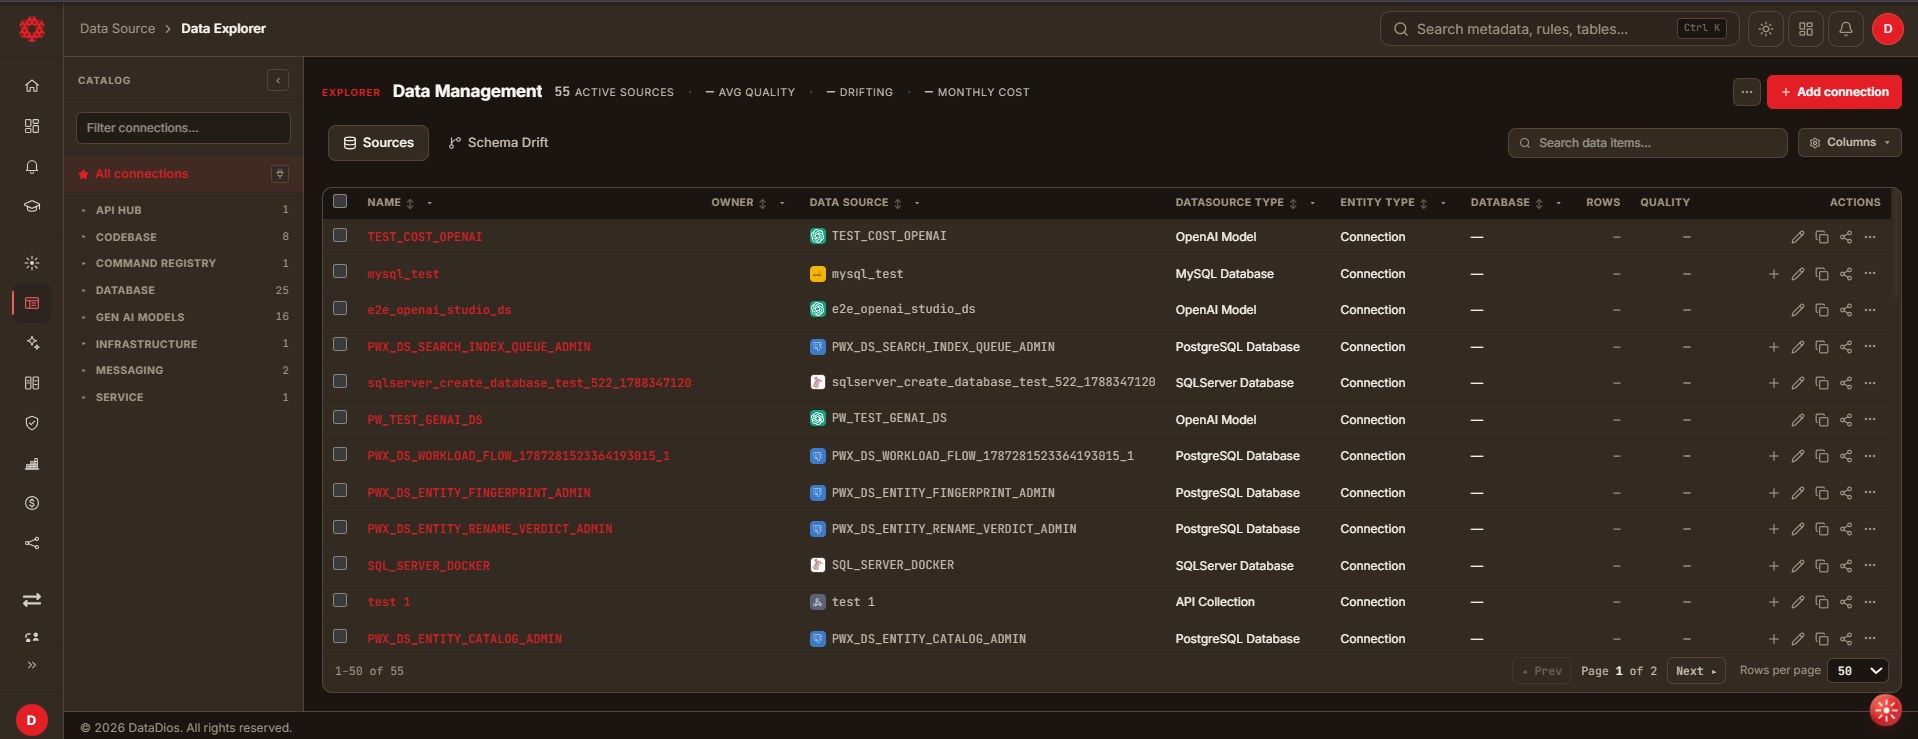Expand the DATABASE catalog category
The image size is (1918, 739).
coord(184,290)
